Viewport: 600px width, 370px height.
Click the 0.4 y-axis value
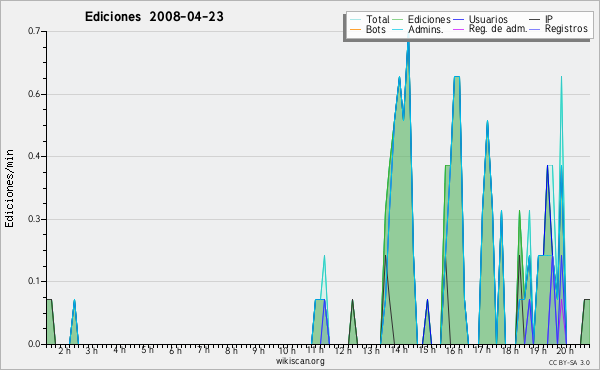pos(33,156)
